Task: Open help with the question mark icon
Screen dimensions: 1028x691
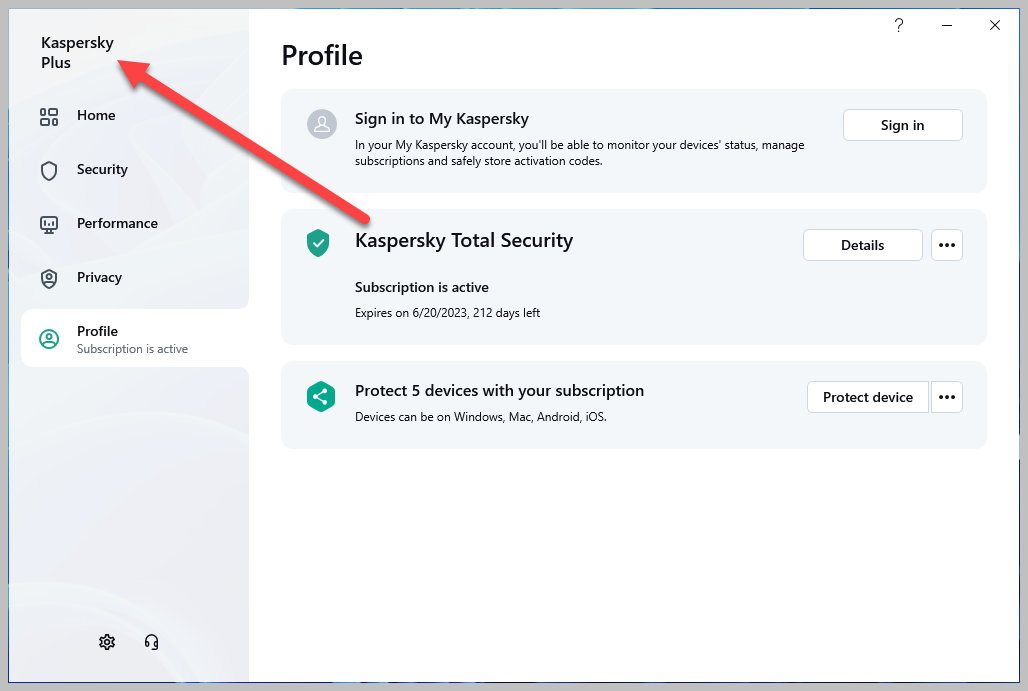Action: [x=899, y=26]
